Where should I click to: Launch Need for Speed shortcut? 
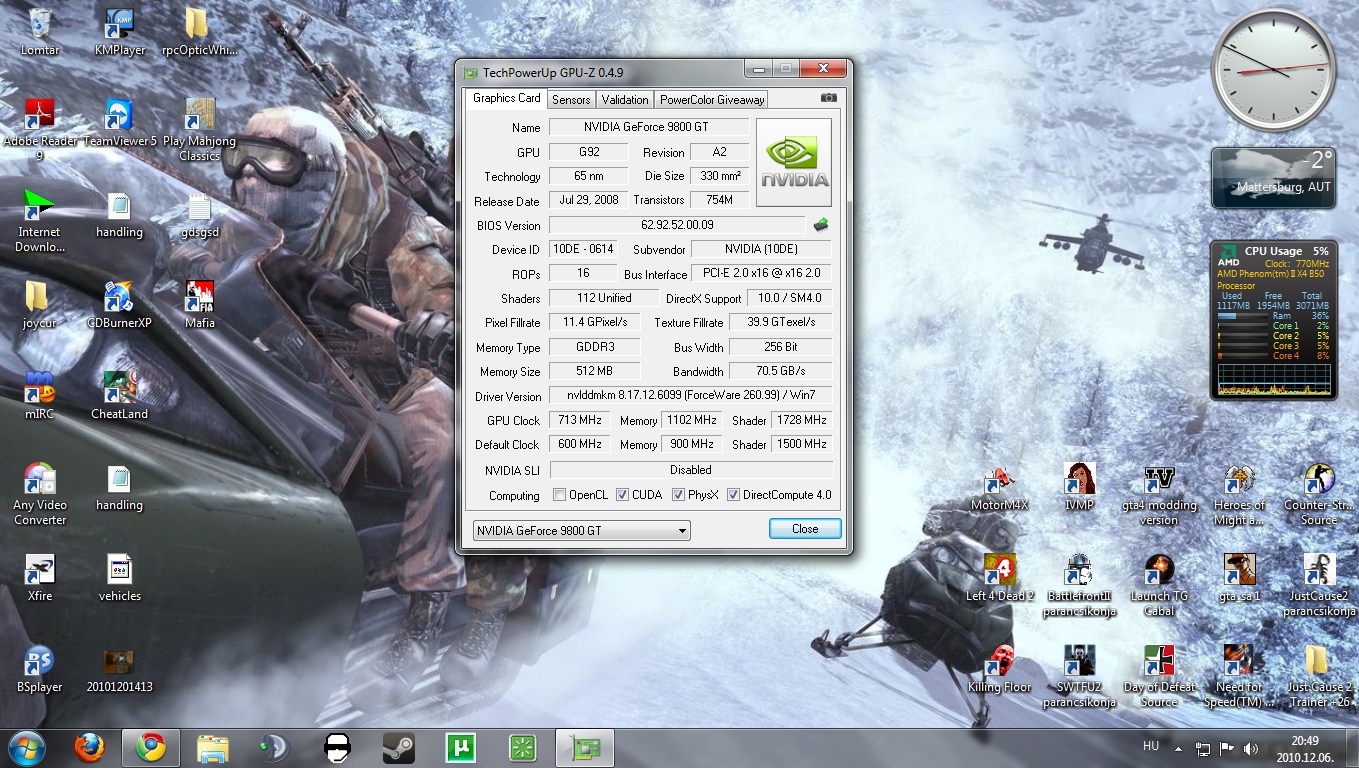(1240, 676)
